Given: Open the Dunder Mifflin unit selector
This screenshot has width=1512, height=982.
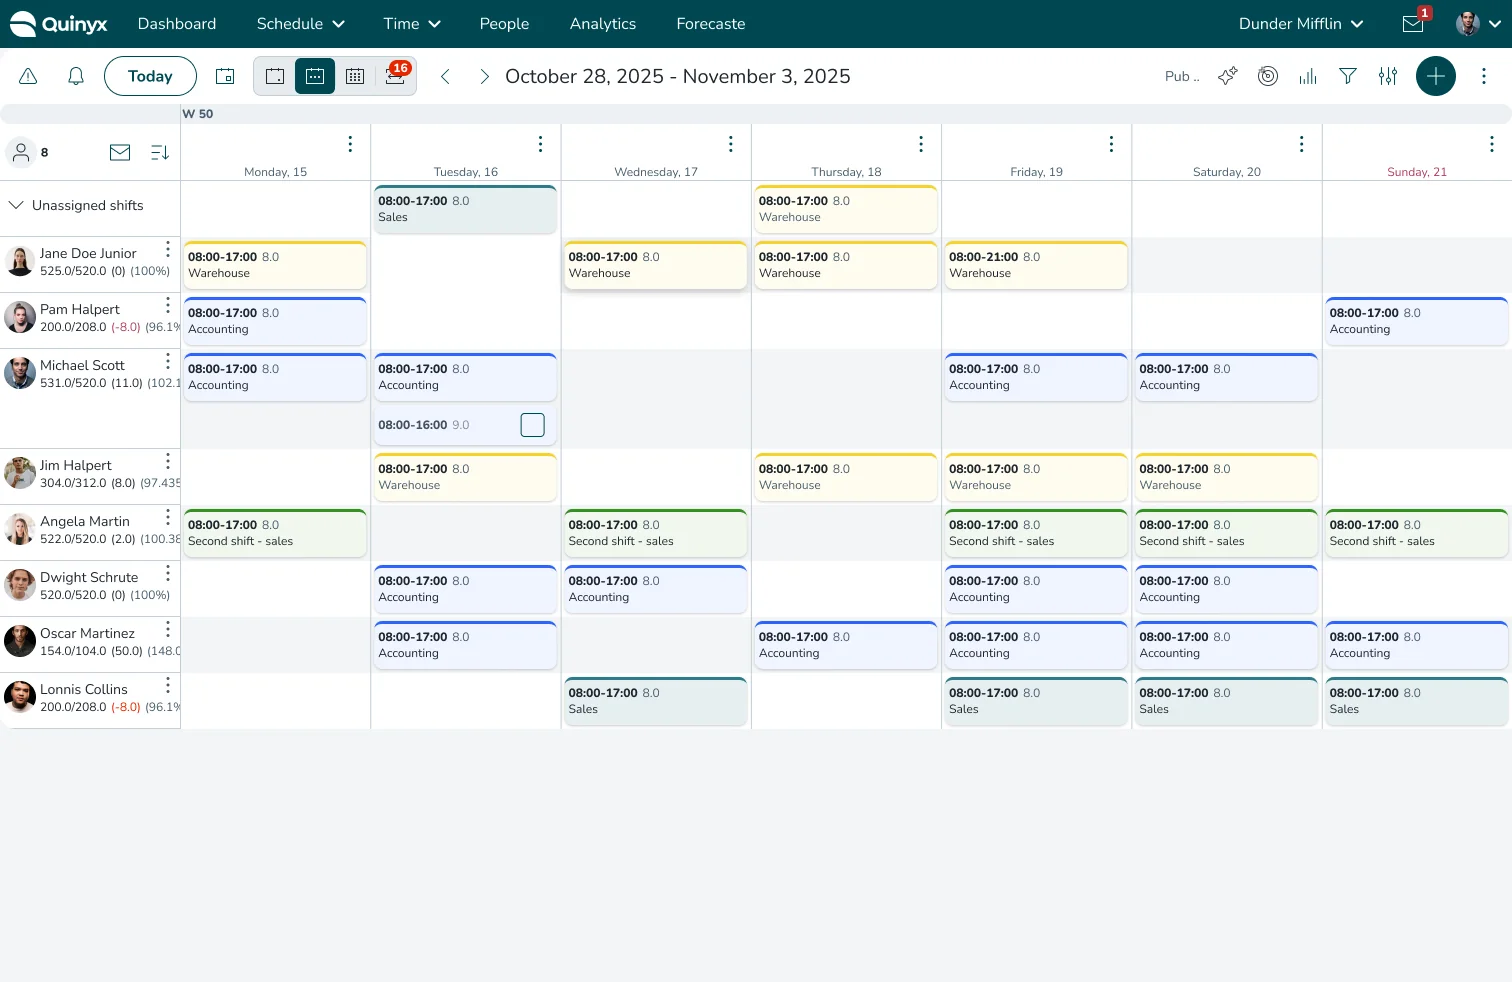Looking at the screenshot, I should point(1301,24).
